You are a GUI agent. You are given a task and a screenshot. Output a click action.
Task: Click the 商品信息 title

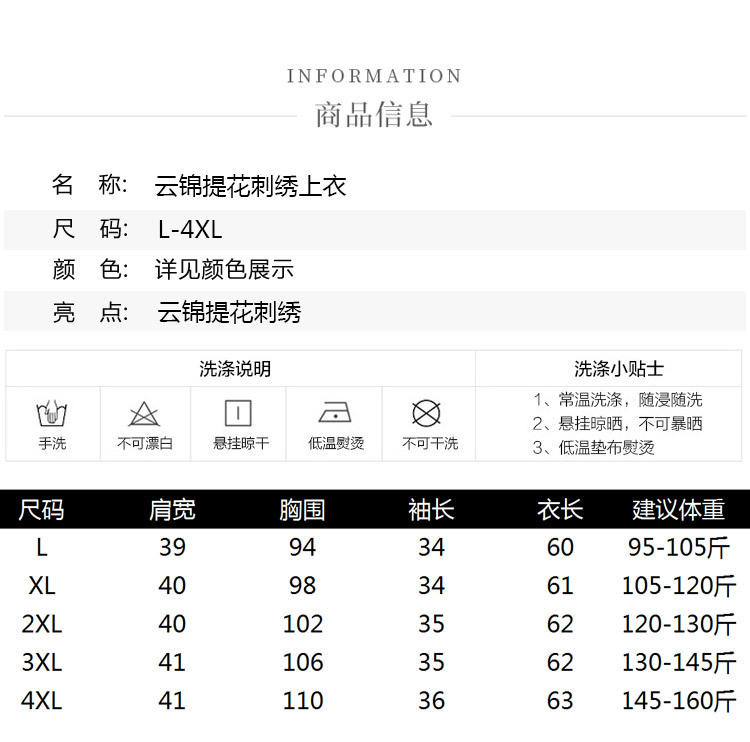[374, 114]
